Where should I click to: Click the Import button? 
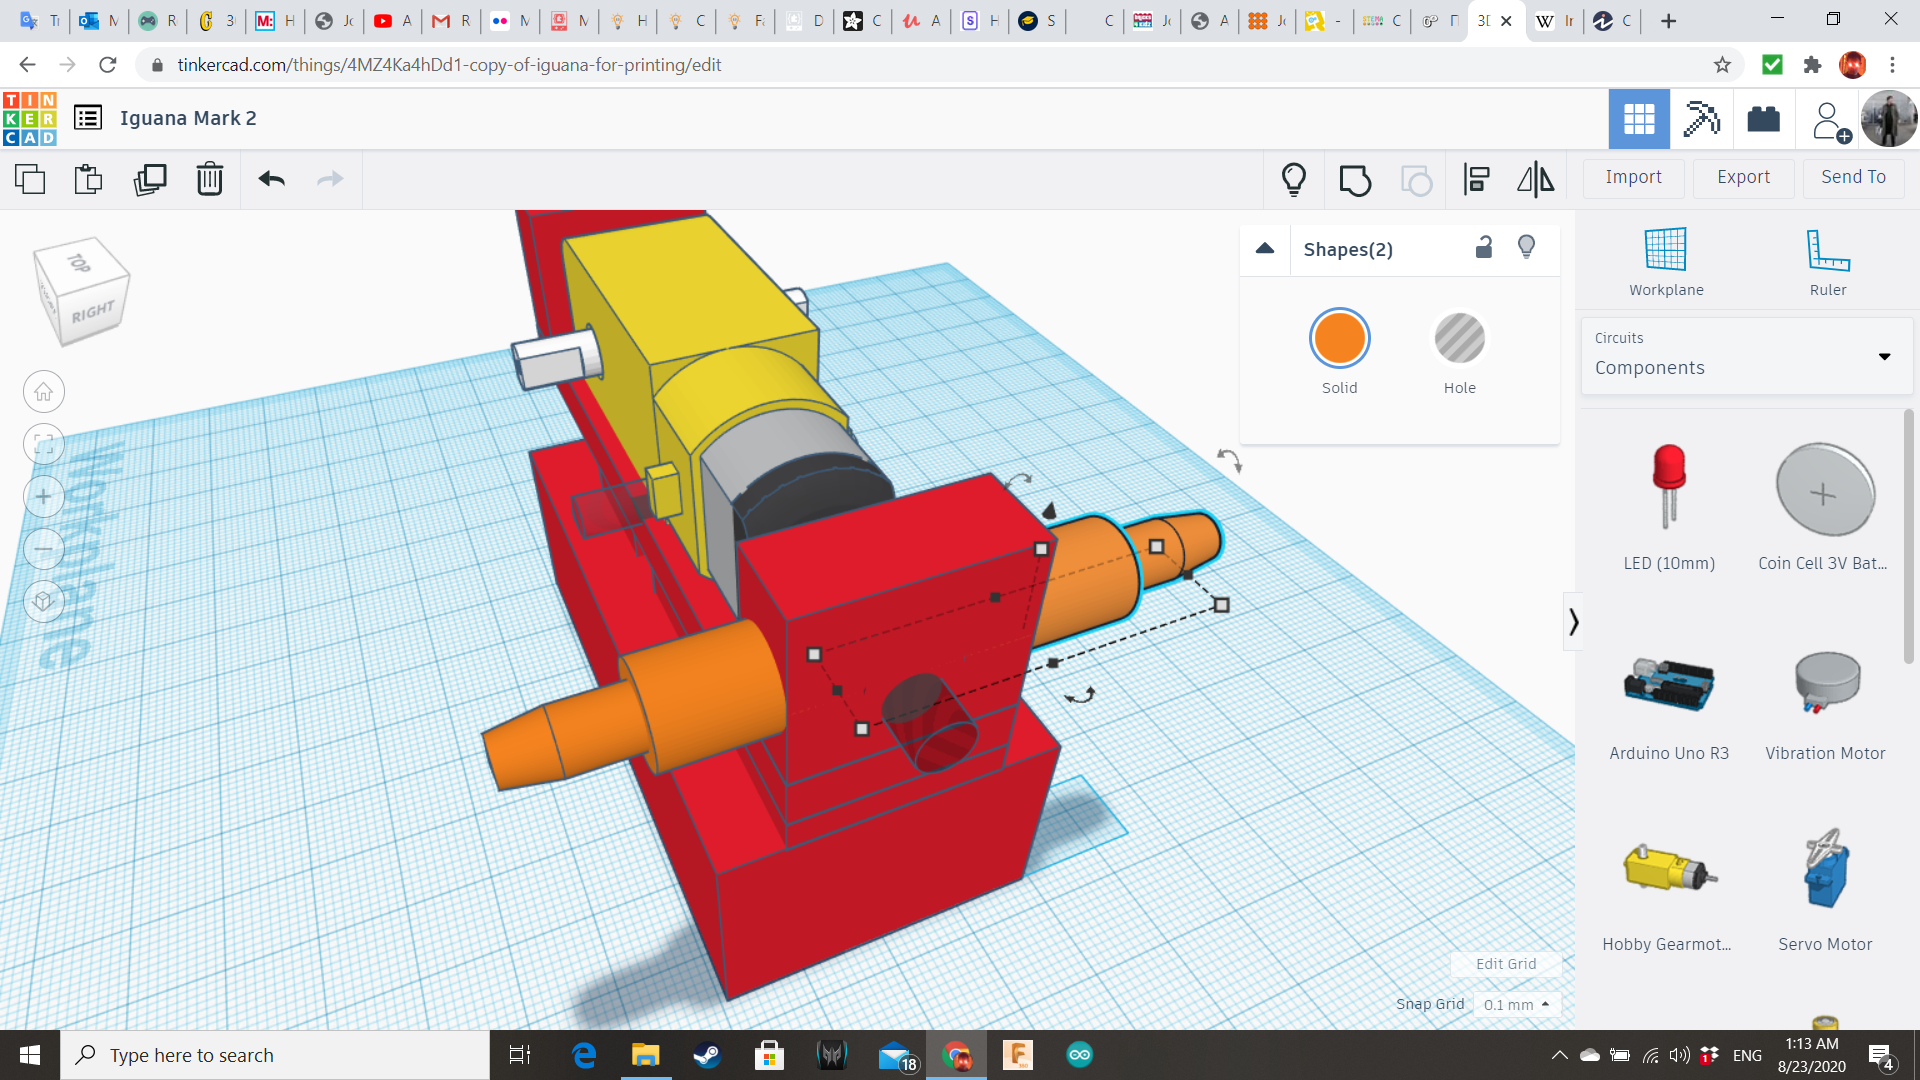[1633, 177]
